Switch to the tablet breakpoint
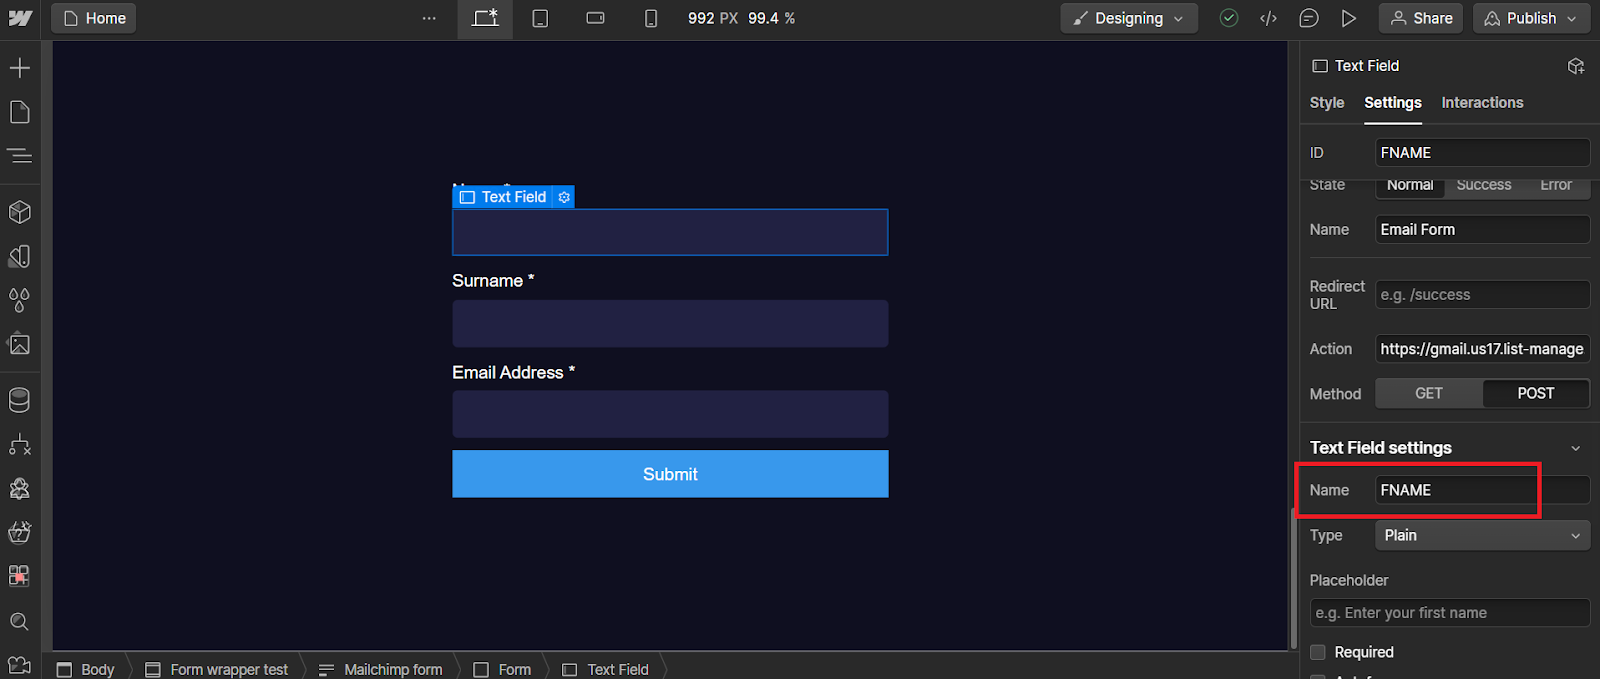 540,18
